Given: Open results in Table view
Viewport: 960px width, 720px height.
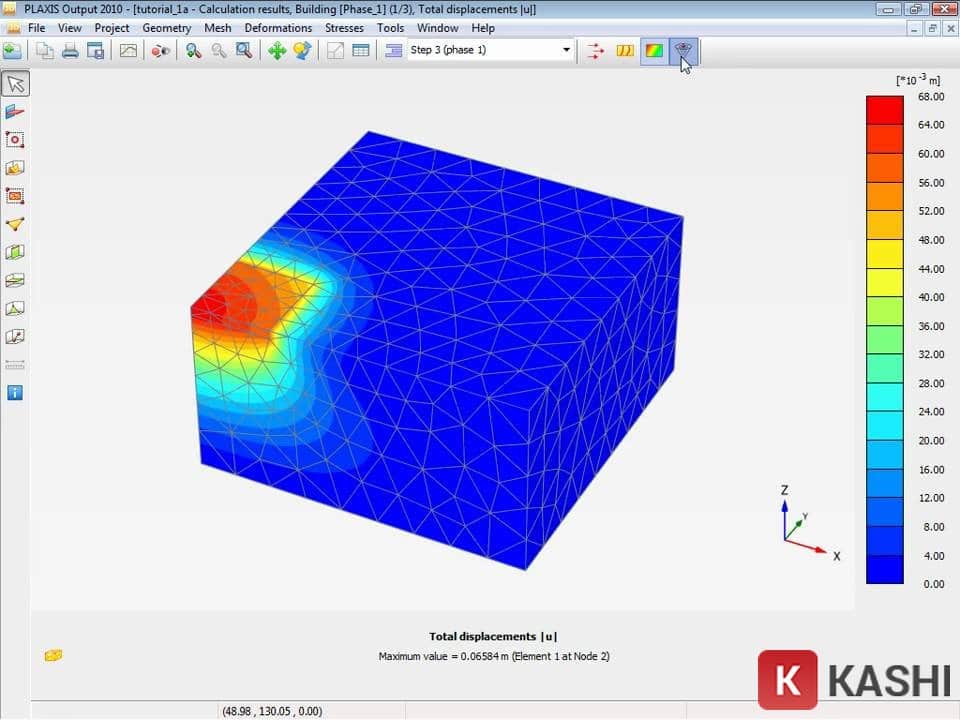Looking at the screenshot, I should [359, 50].
